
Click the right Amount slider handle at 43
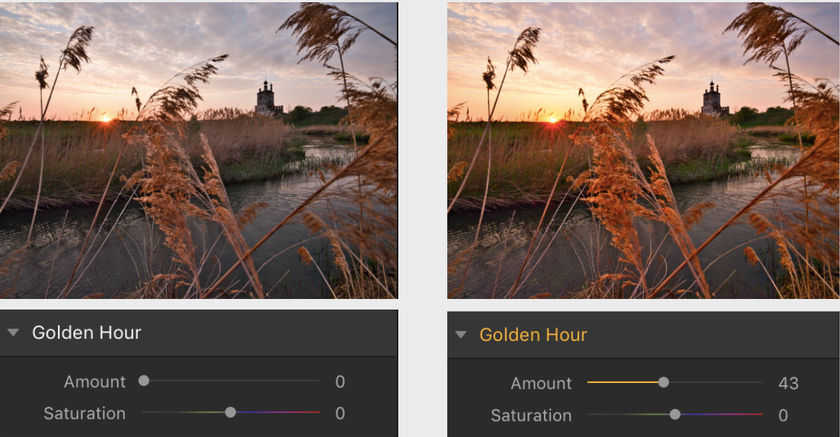pyautogui.click(x=663, y=382)
